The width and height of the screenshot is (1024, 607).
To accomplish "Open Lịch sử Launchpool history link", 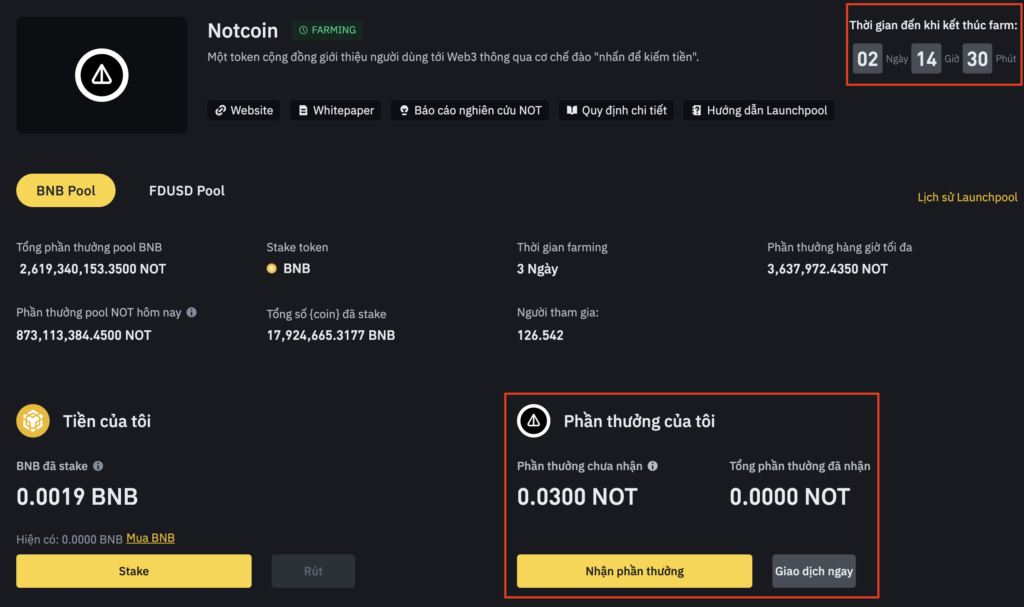I will [967, 197].
